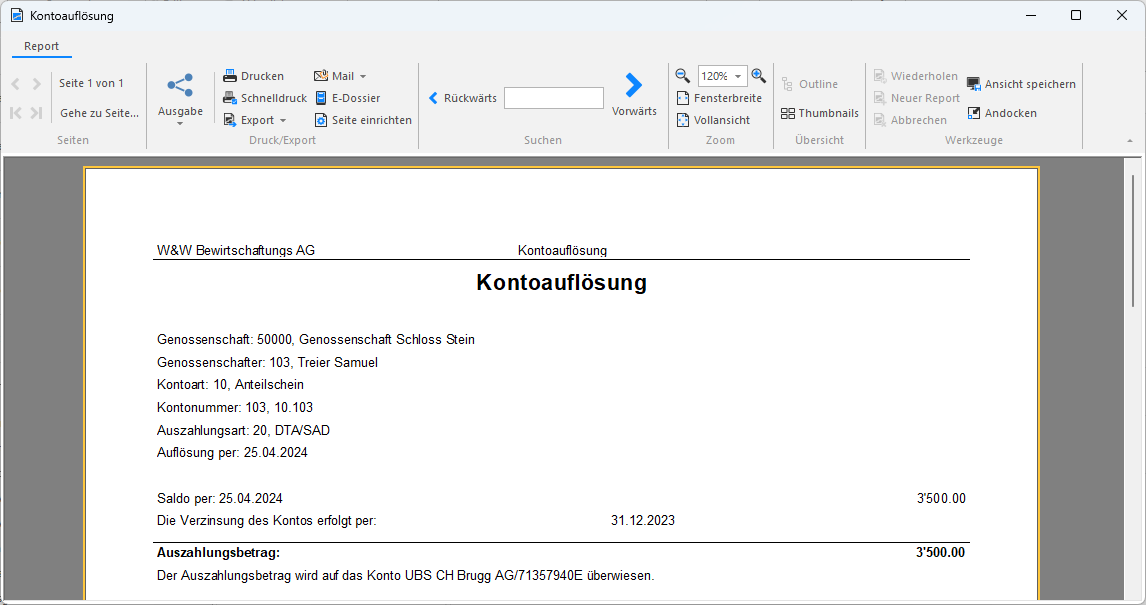Viewport: 1146px width, 605px height.
Task: Click W&W Bewirtschaftungs AG header text
Action: click(x=236, y=251)
